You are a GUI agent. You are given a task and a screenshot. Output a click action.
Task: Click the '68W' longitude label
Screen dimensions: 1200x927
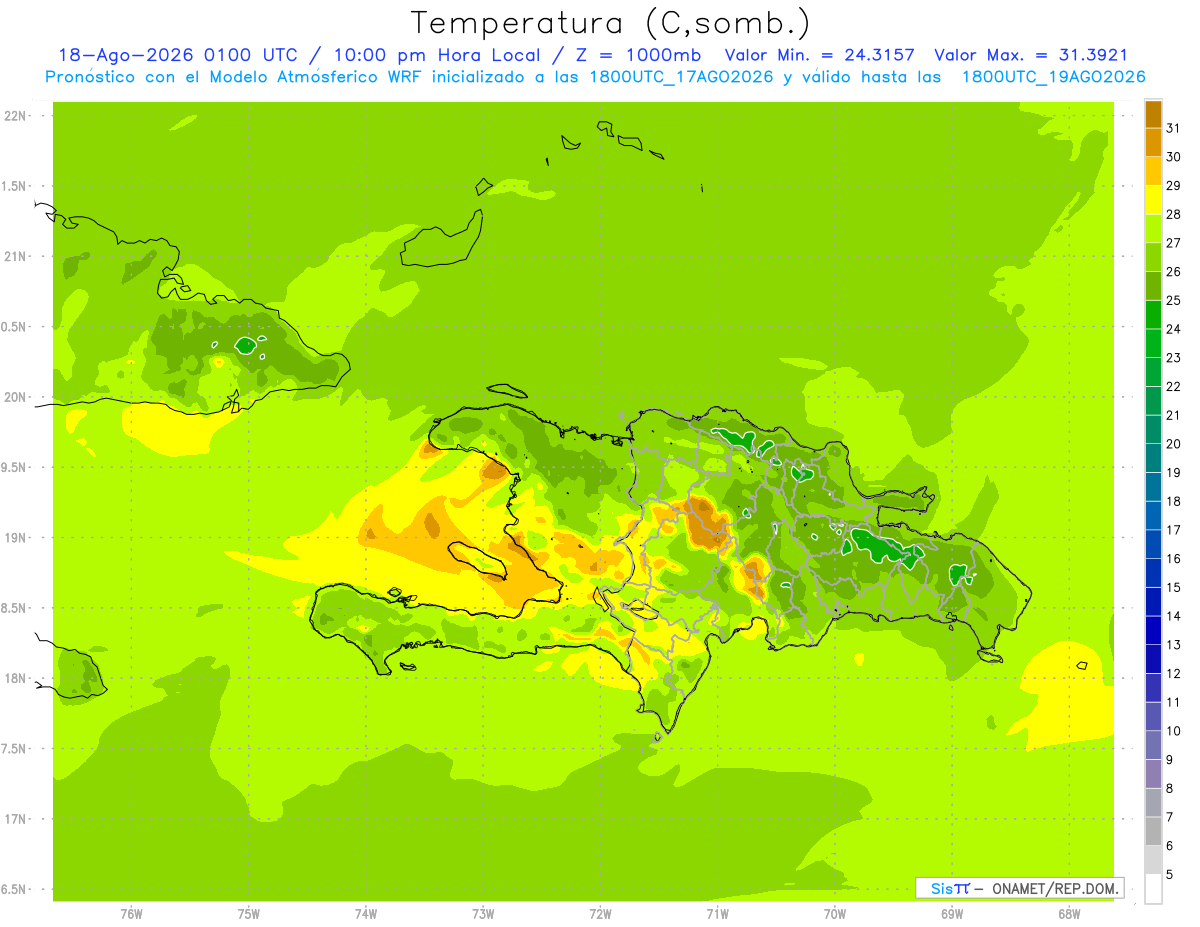1069,914
